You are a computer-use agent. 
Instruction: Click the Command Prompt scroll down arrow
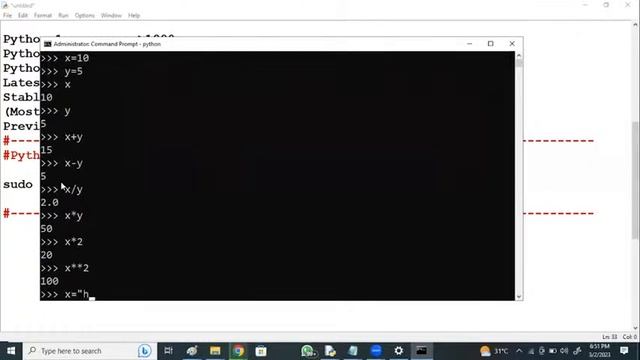(x=519, y=297)
